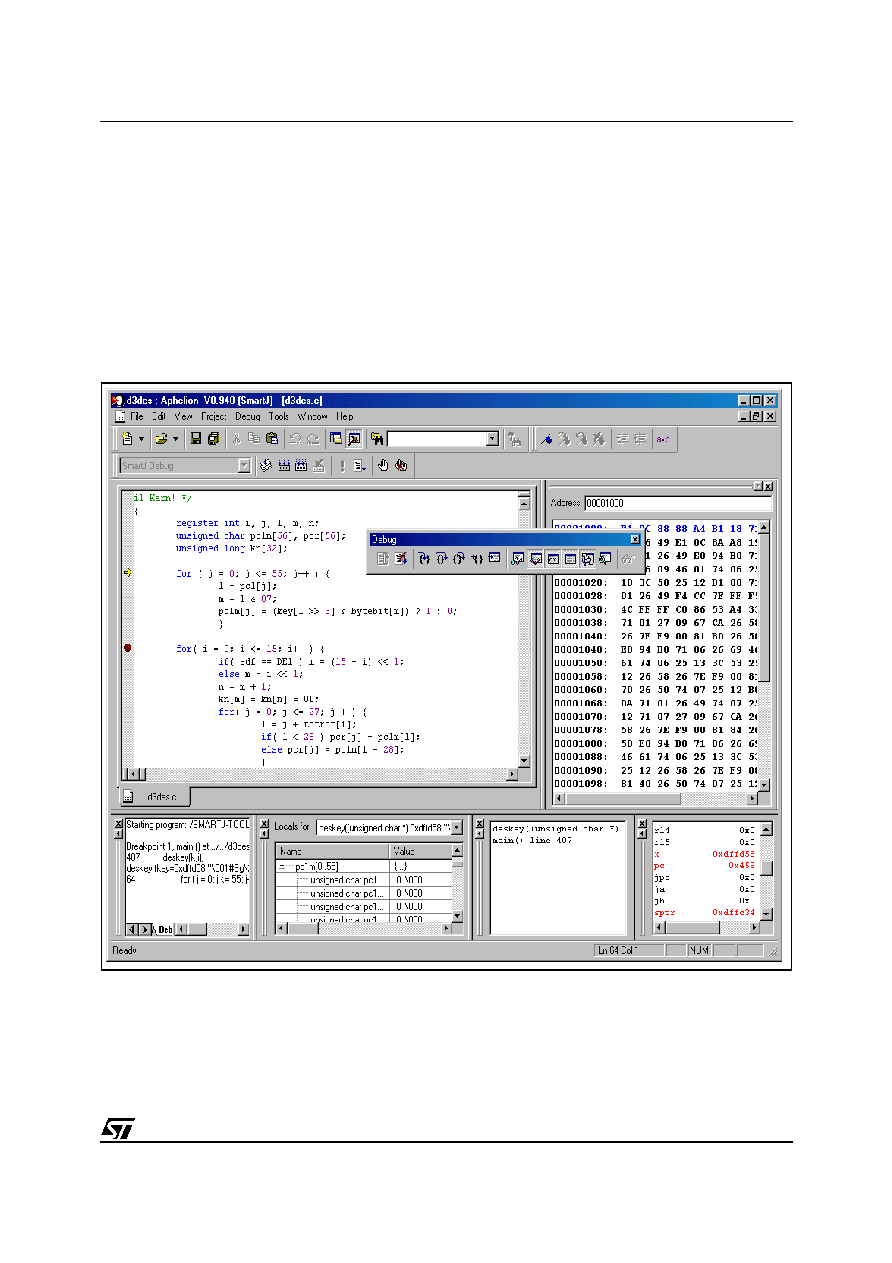The image size is (892, 1263).
Task: Click the Step Into icon in Debug toolbar
Action: point(424,559)
